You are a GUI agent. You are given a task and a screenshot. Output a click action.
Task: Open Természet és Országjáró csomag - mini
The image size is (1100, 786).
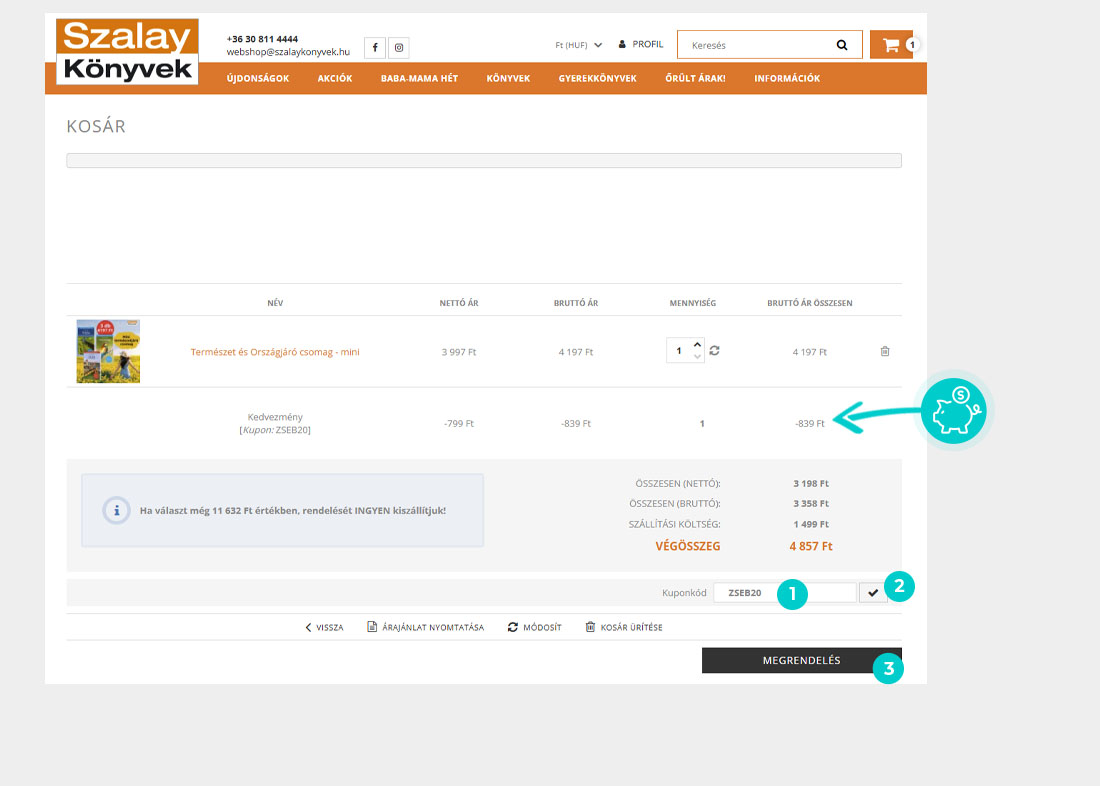275,352
